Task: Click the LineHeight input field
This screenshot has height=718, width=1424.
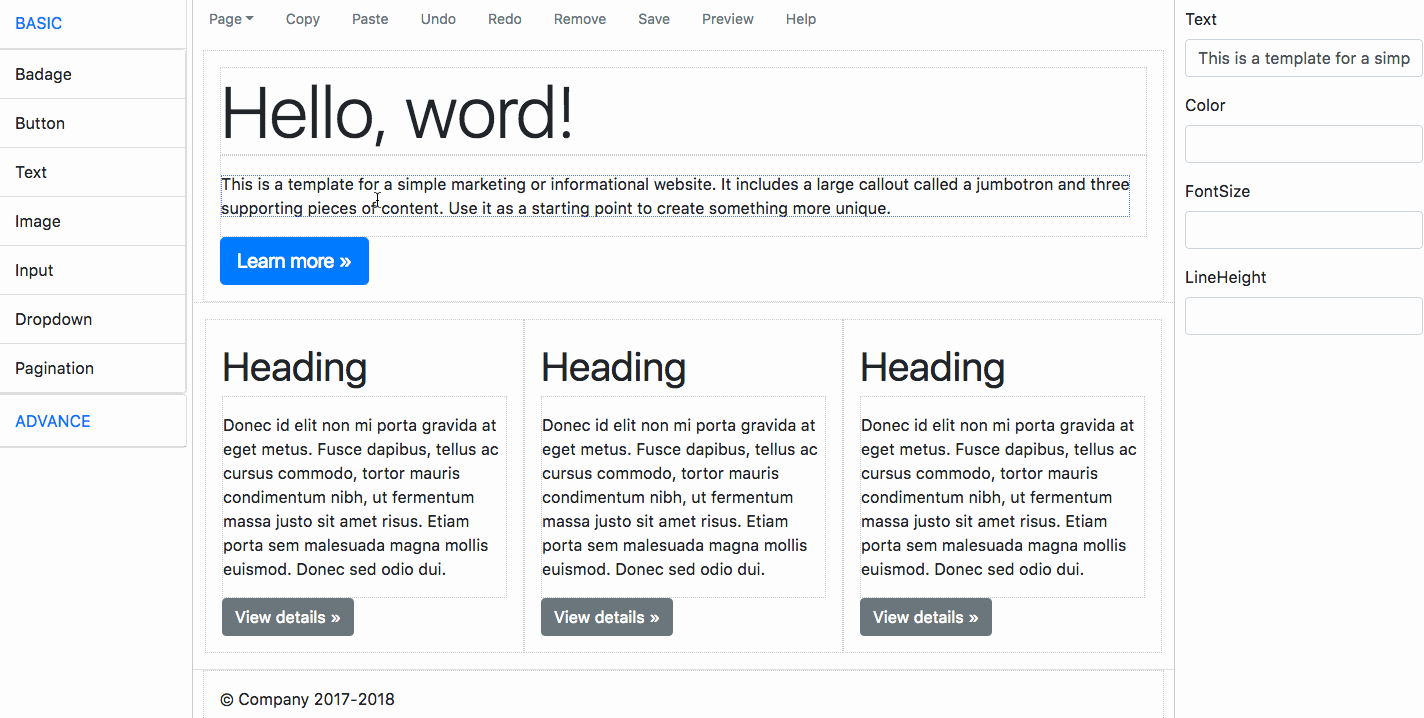Action: point(1303,316)
